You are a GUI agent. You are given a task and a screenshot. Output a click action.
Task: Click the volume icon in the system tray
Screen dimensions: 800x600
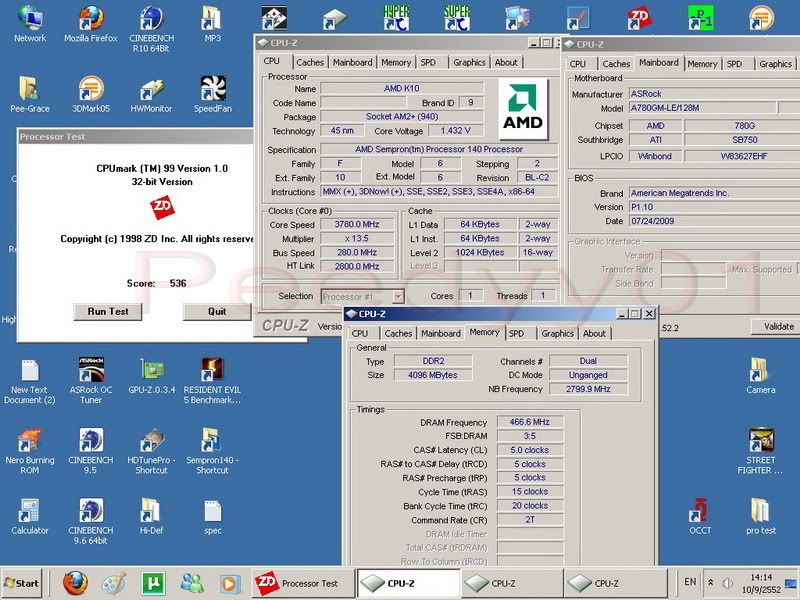728,583
